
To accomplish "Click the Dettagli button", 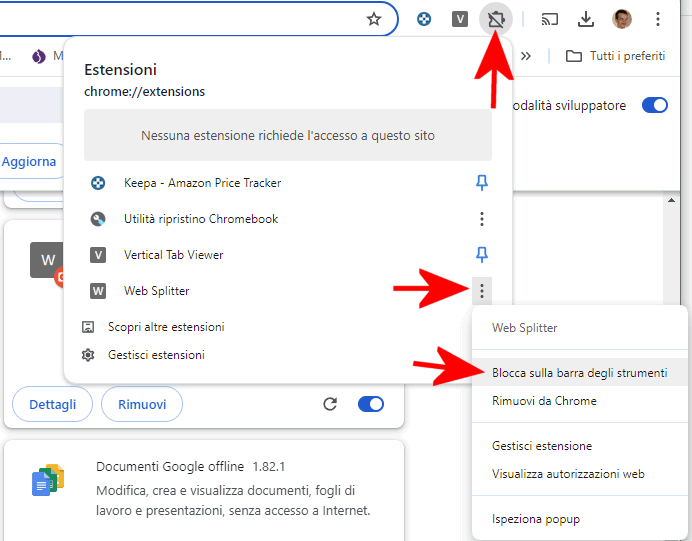I will (x=53, y=404).
